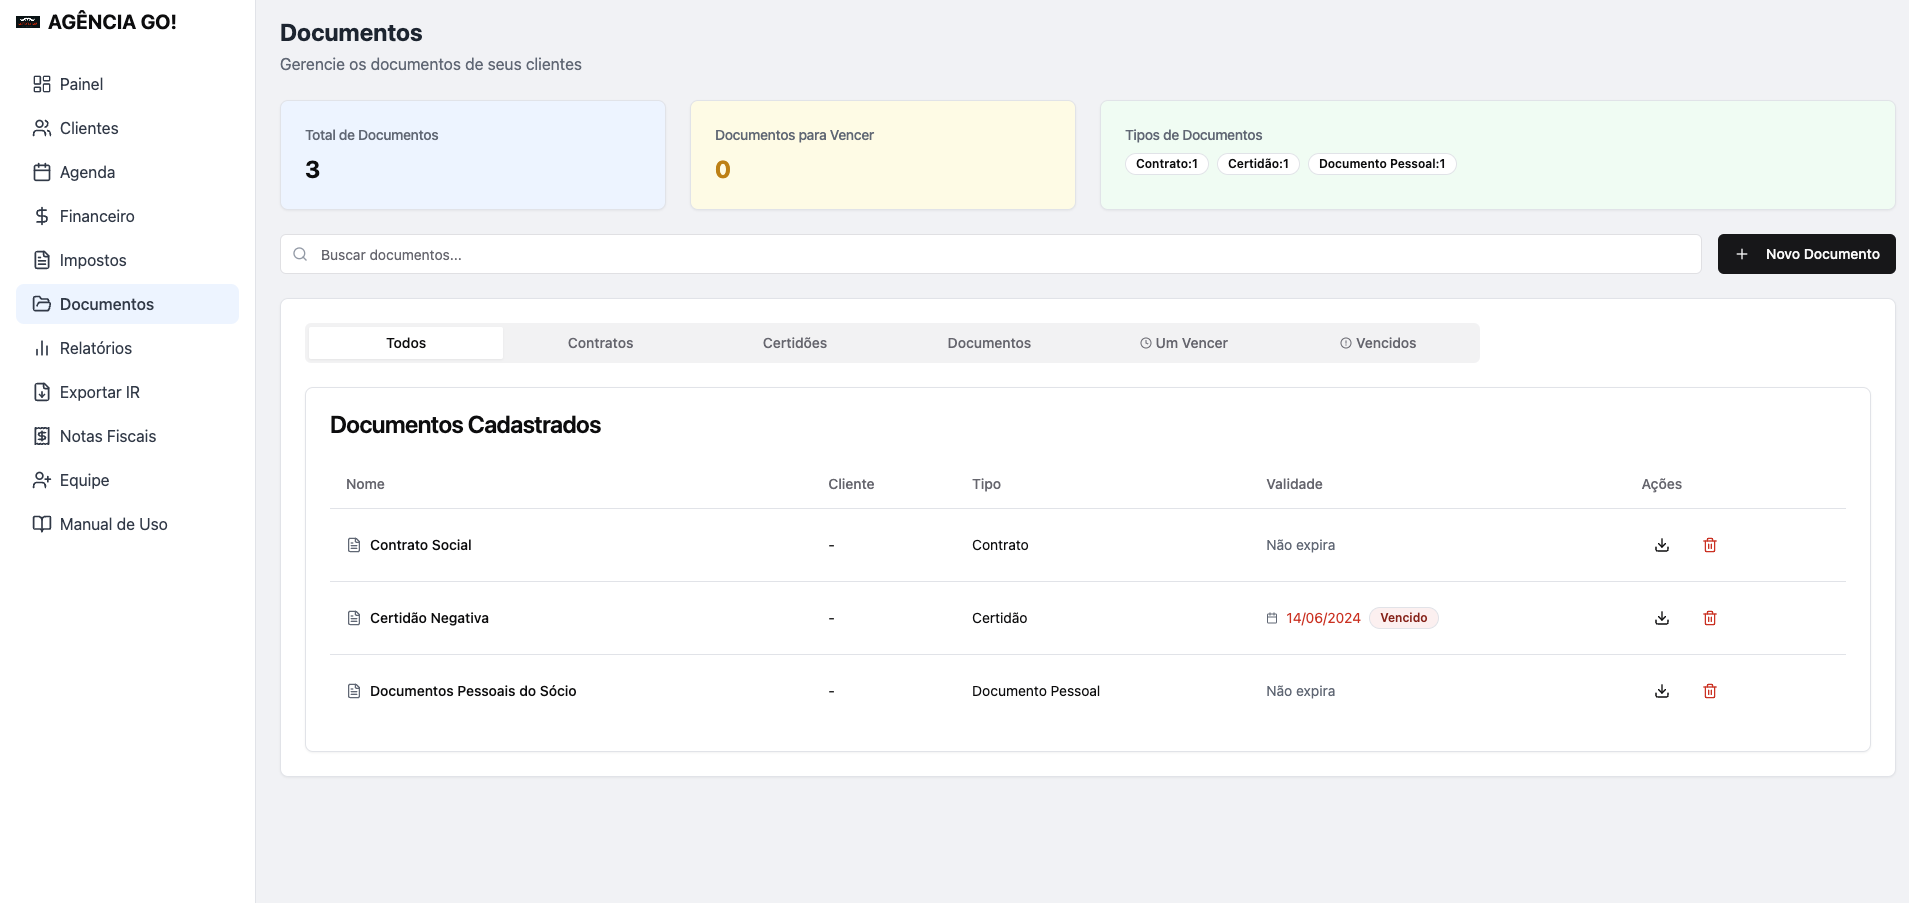Open the Documentos filter tab
This screenshot has width=1909, height=903.
click(989, 343)
